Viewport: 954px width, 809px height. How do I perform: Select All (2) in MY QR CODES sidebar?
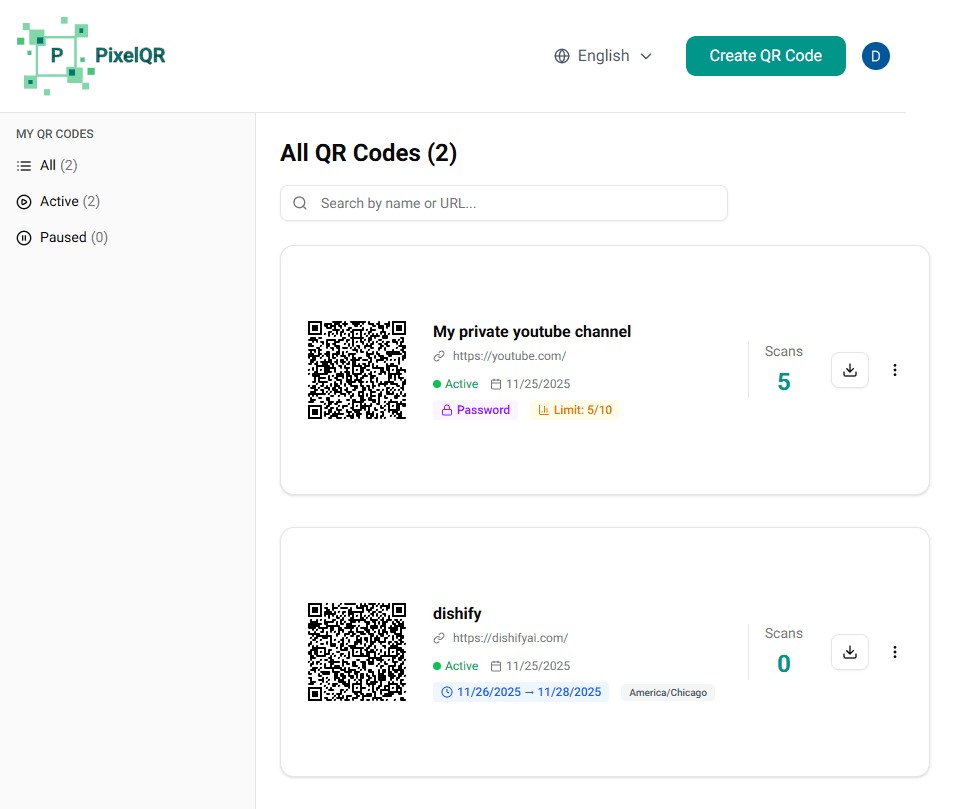click(46, 165)
